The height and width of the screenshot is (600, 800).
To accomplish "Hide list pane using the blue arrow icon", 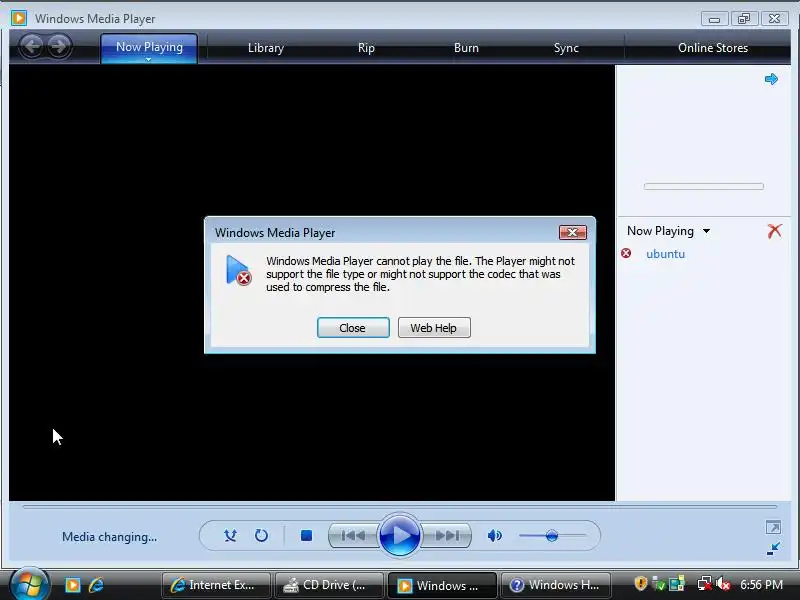I will point(771,79).
